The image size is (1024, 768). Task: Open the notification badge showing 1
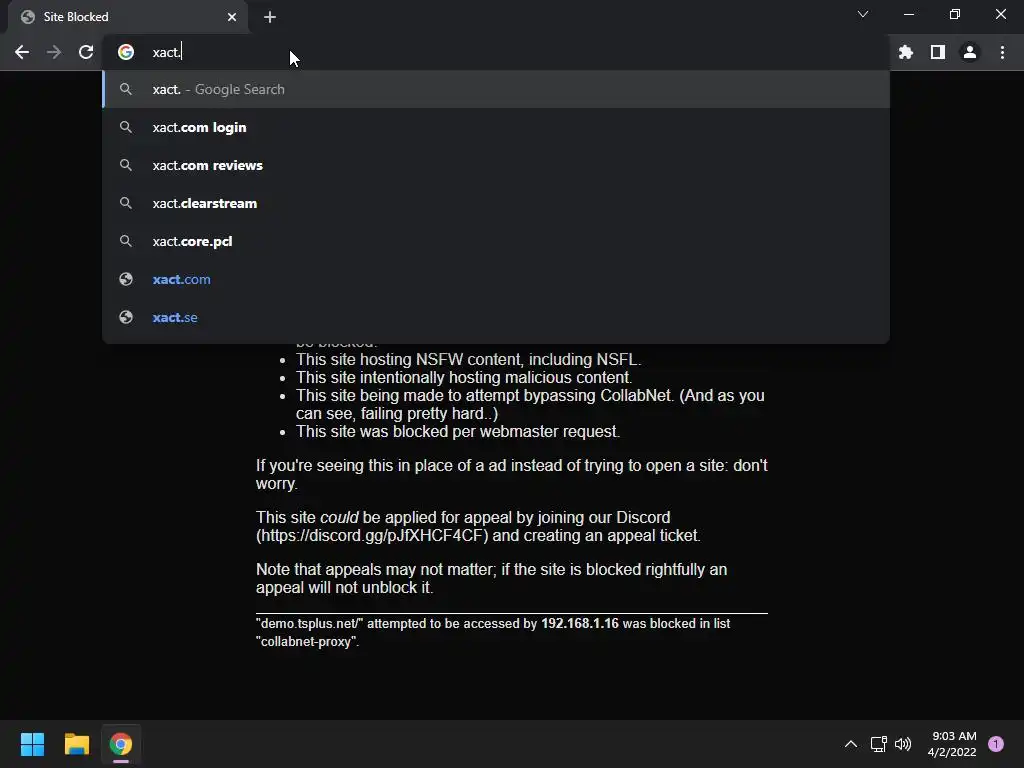tap(996, 744)
